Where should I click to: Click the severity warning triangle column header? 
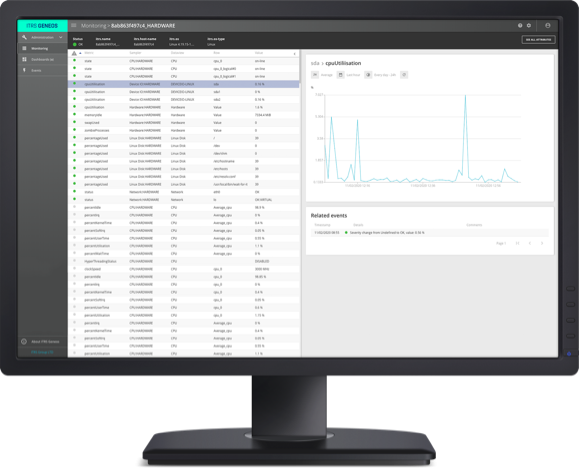[x=74, y=53]
